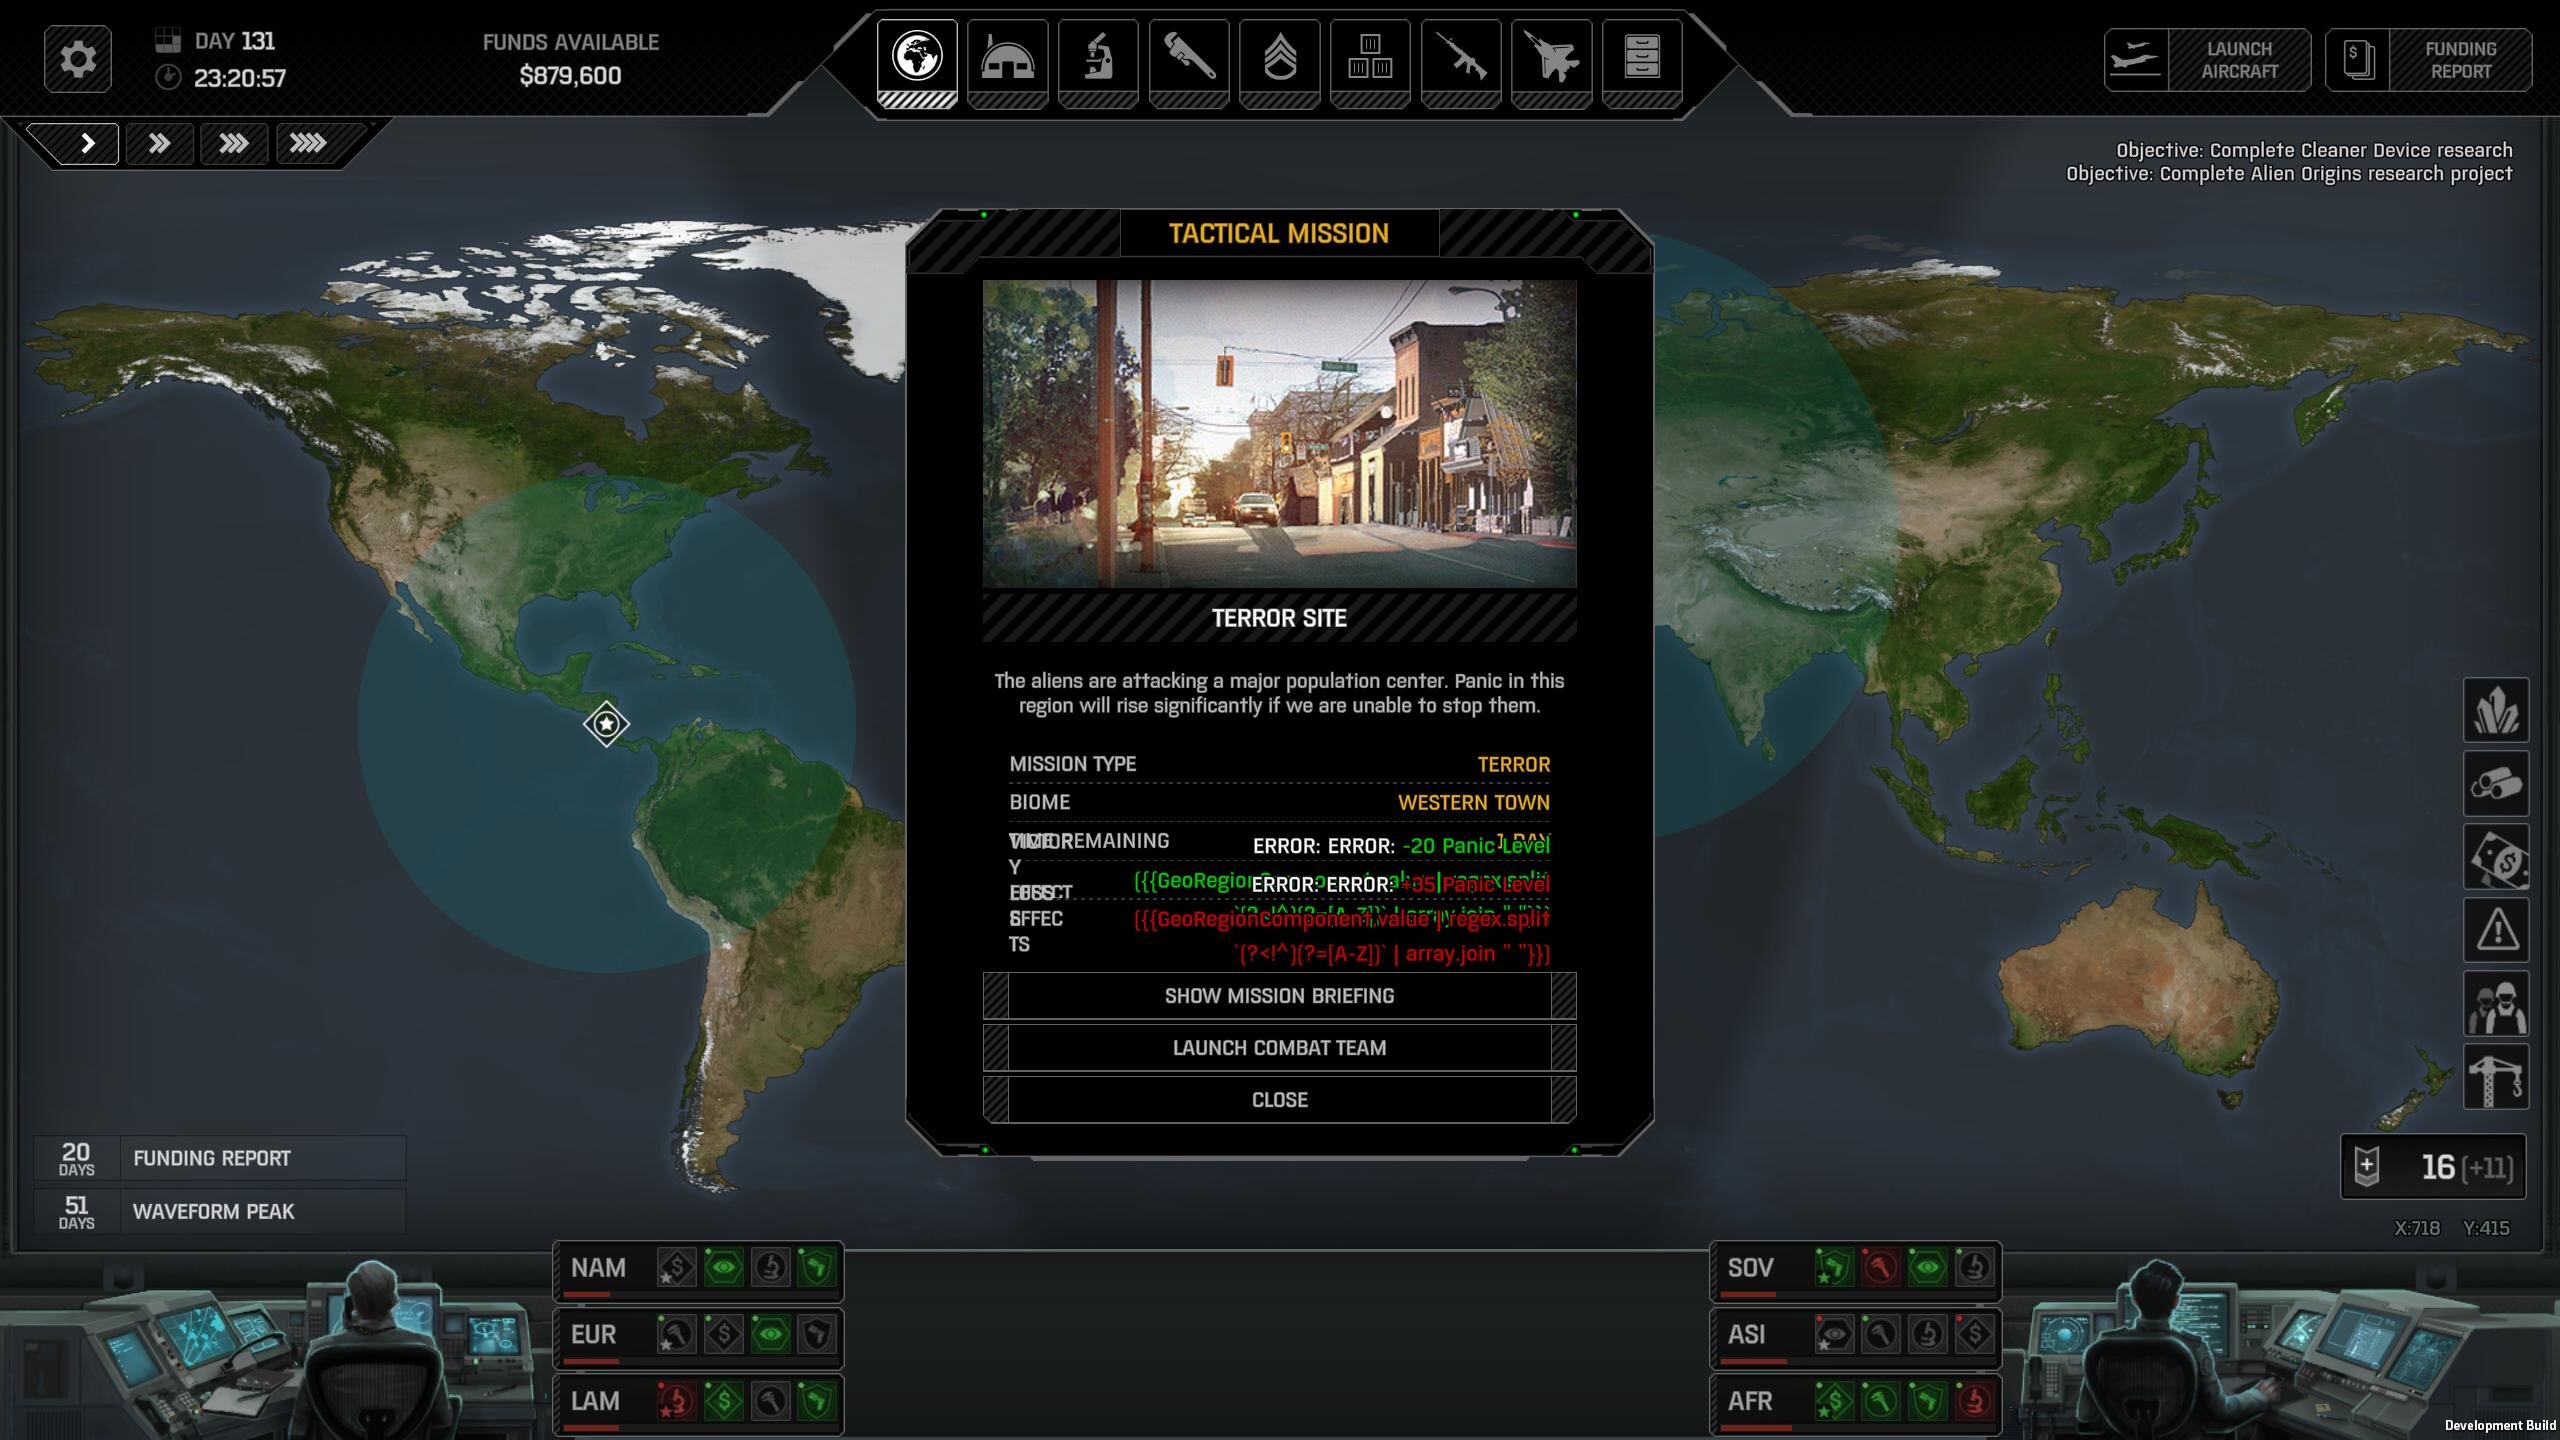Screen dimensions: 2560x1440
Task: Click Launch Combat Team button
Action: pyautogui.click(x=1279, y=1048)
